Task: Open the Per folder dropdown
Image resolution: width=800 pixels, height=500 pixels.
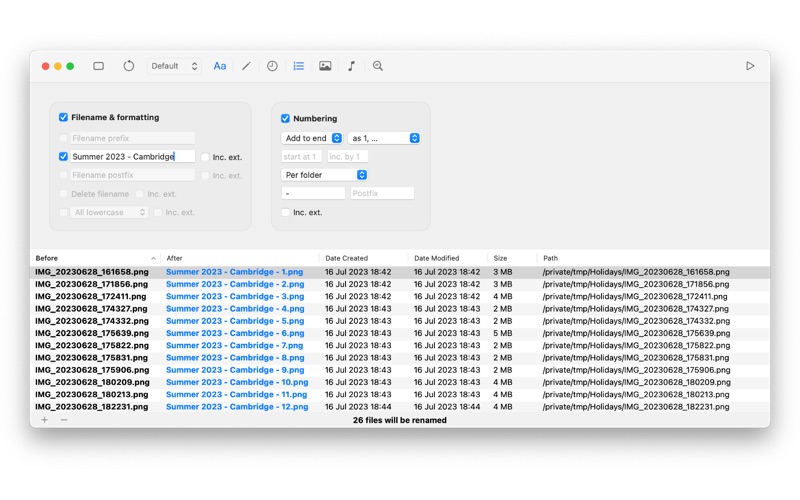Action: coord(324,175)
